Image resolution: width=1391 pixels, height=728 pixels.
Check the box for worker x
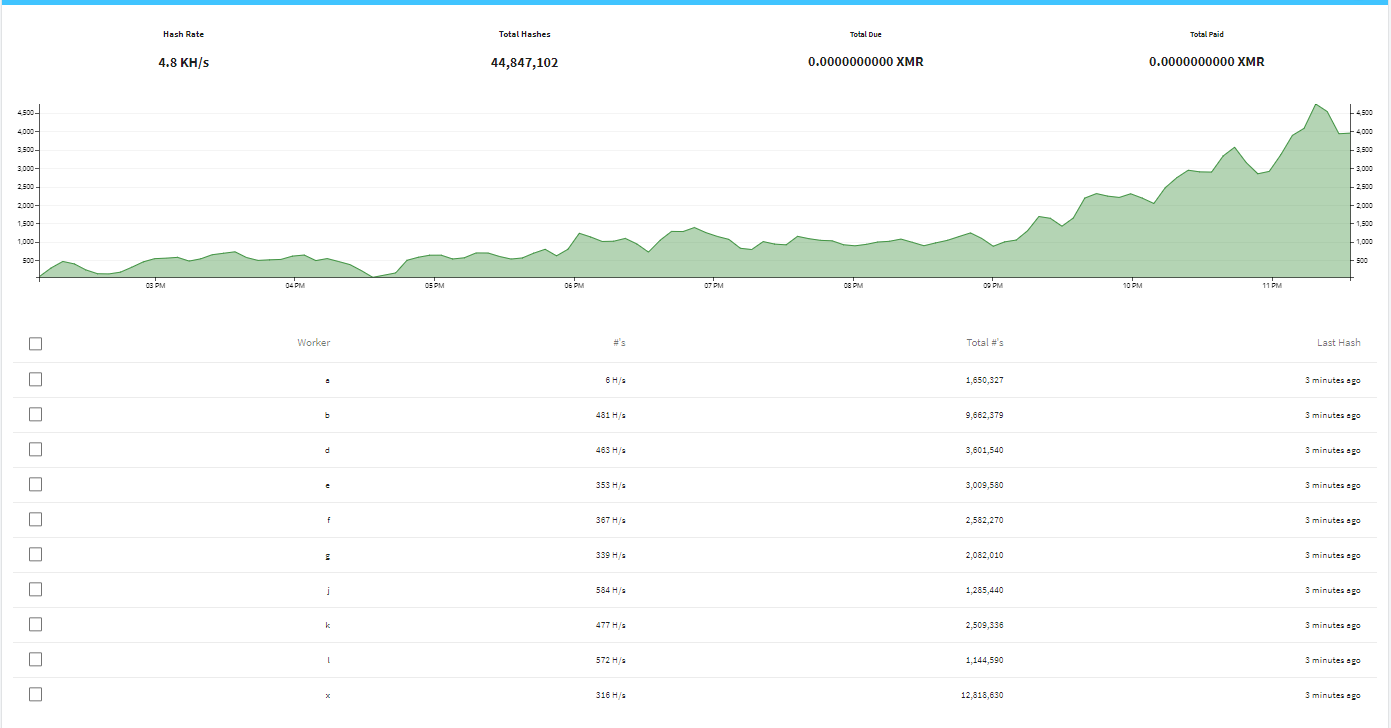tap(36, 694)
